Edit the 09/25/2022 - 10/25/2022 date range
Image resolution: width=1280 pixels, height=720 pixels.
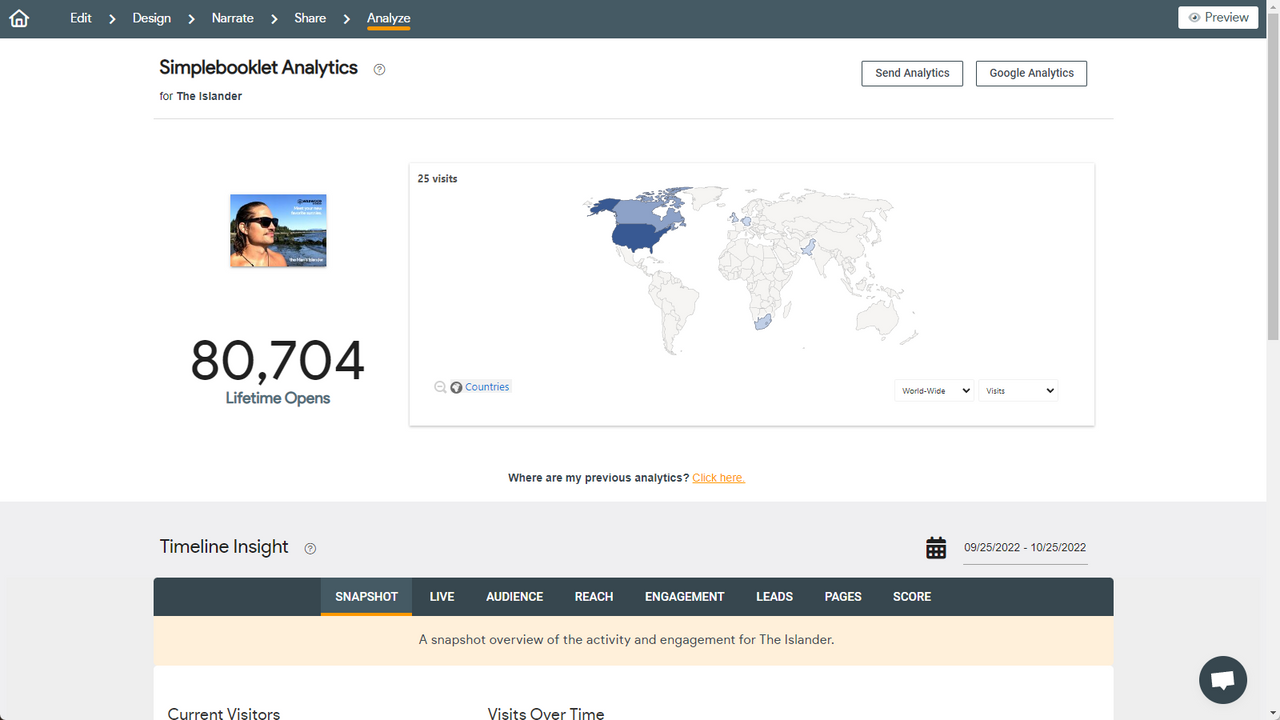tap(1025, 547)
